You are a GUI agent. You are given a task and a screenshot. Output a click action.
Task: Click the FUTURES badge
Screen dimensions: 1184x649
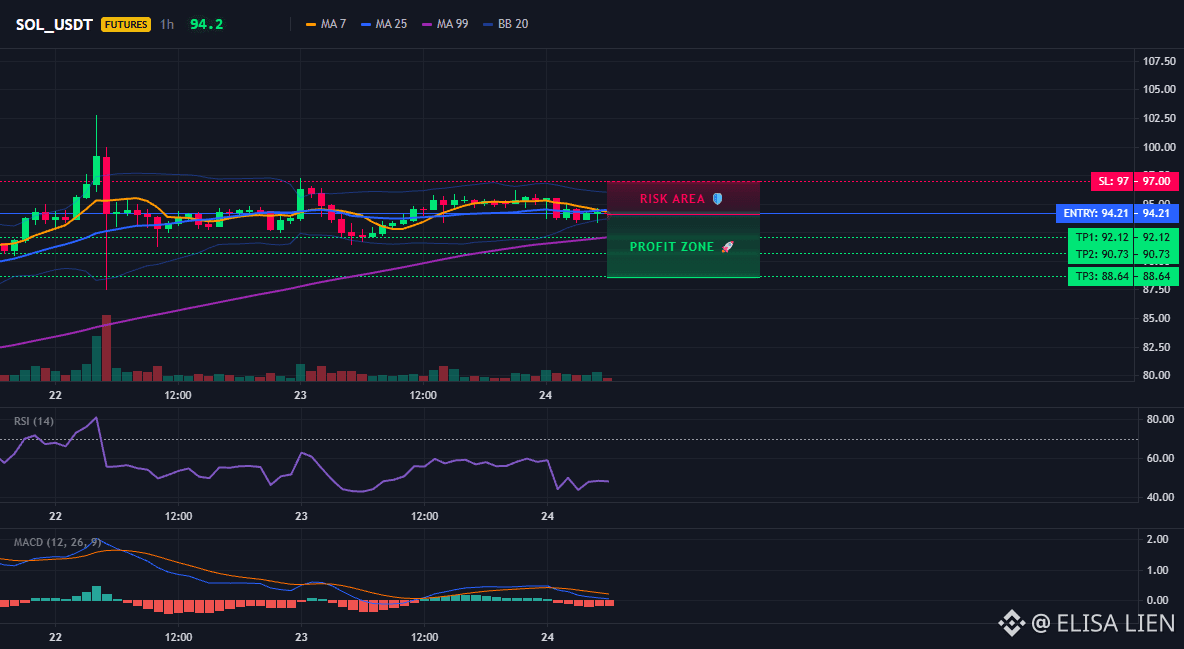pos(126,24)
